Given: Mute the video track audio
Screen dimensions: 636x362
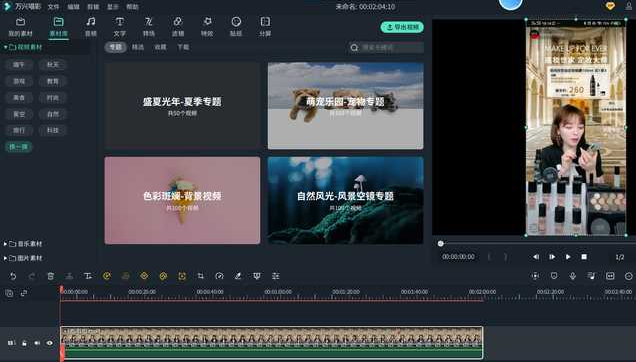Looking at the screenshot, I should [x=37, y=343].
